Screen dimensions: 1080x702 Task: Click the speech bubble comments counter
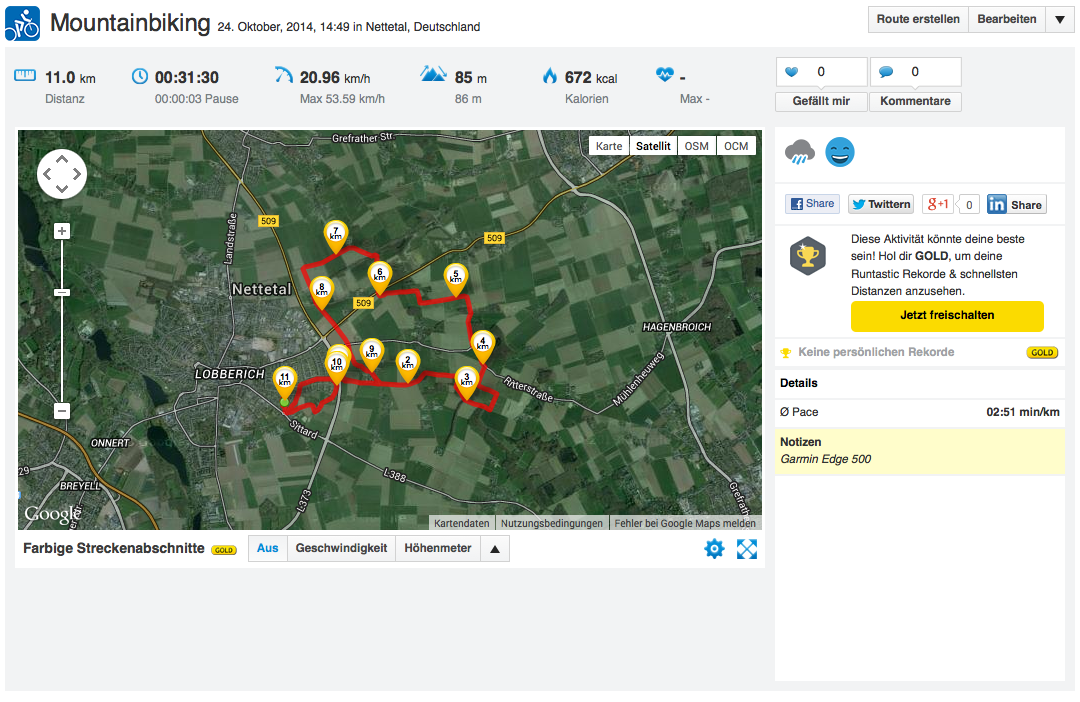915,72
